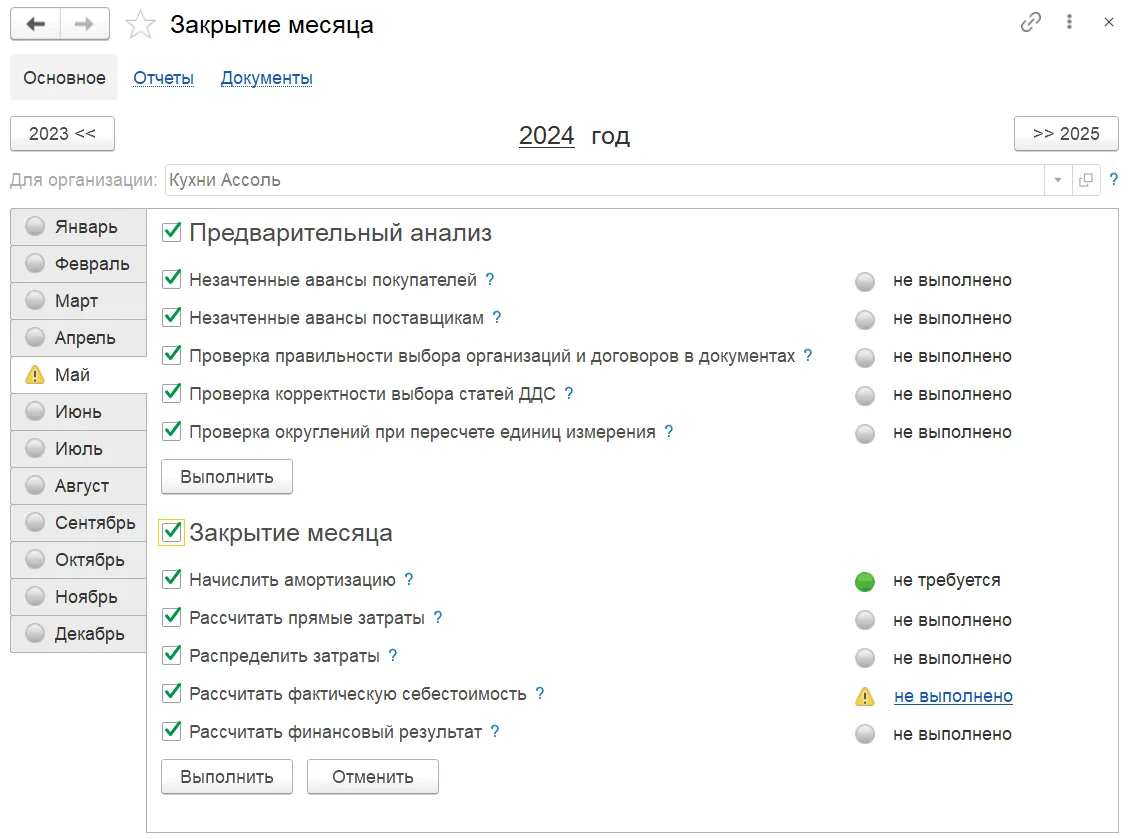
Task: Show help for Проверка корректности выбора статей ДДС
Action: click(x=569, y=393)
